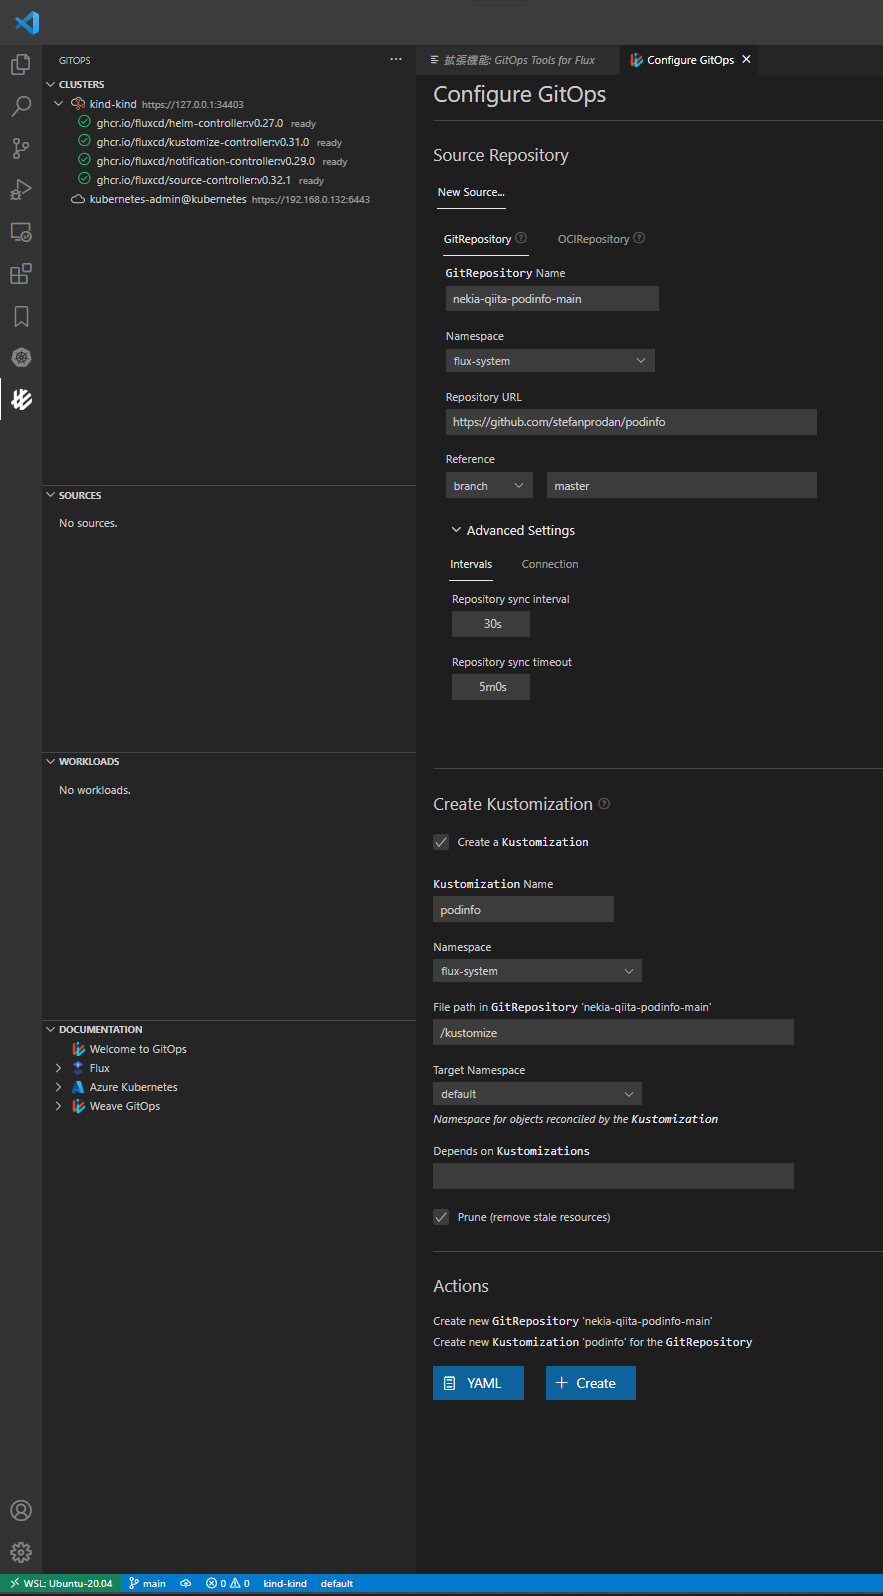The width and height of the screenshot is (883, 1596).
Task: Click the main branch status bar item
Action: click(147, 1583)
